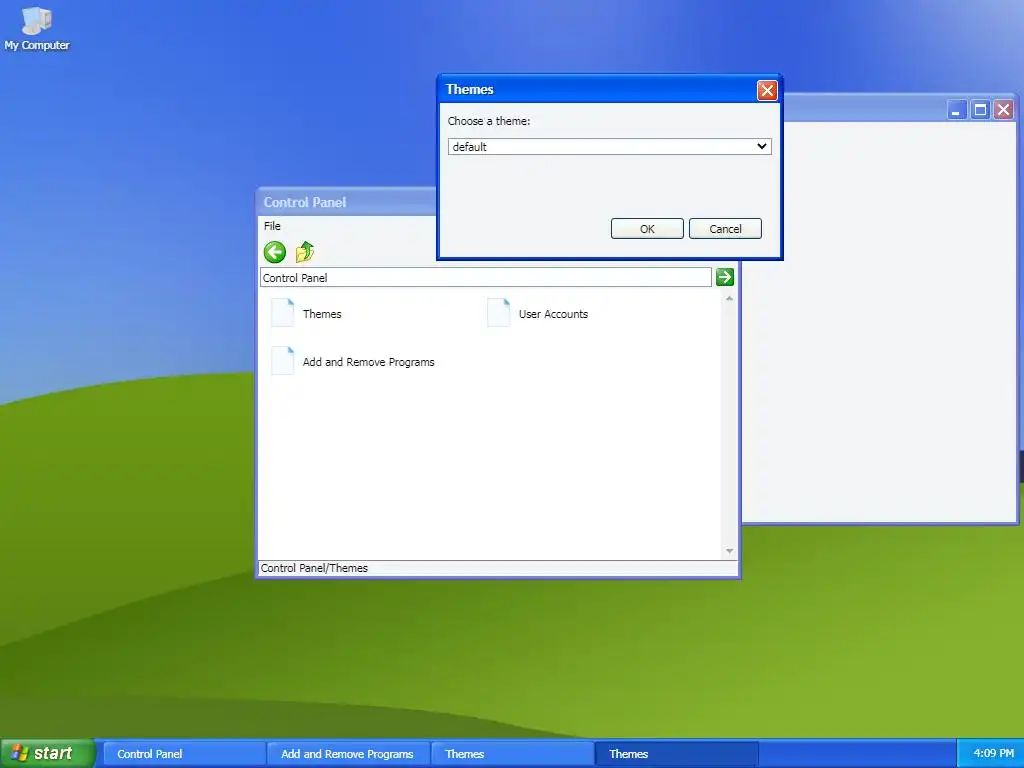Viewport: 1024px width, 768px height.
Task: Select the active Themes taskbar button
Action: click(677, 754)
